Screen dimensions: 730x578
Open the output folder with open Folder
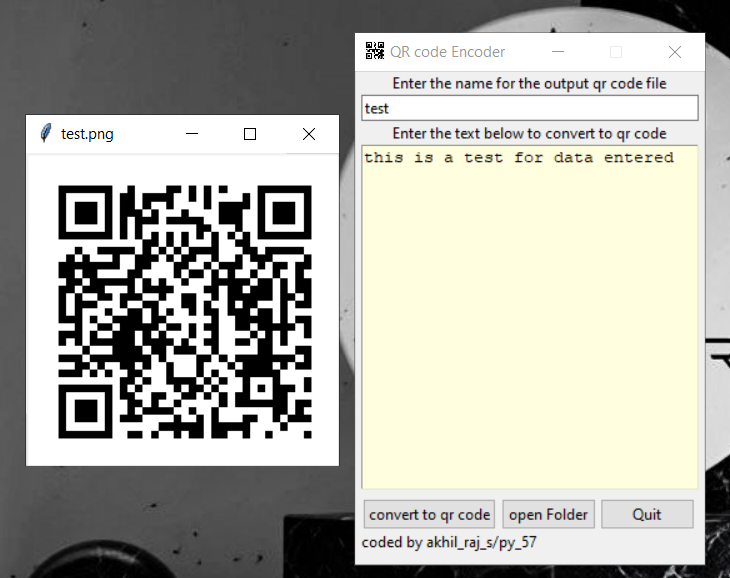(548, 514)
